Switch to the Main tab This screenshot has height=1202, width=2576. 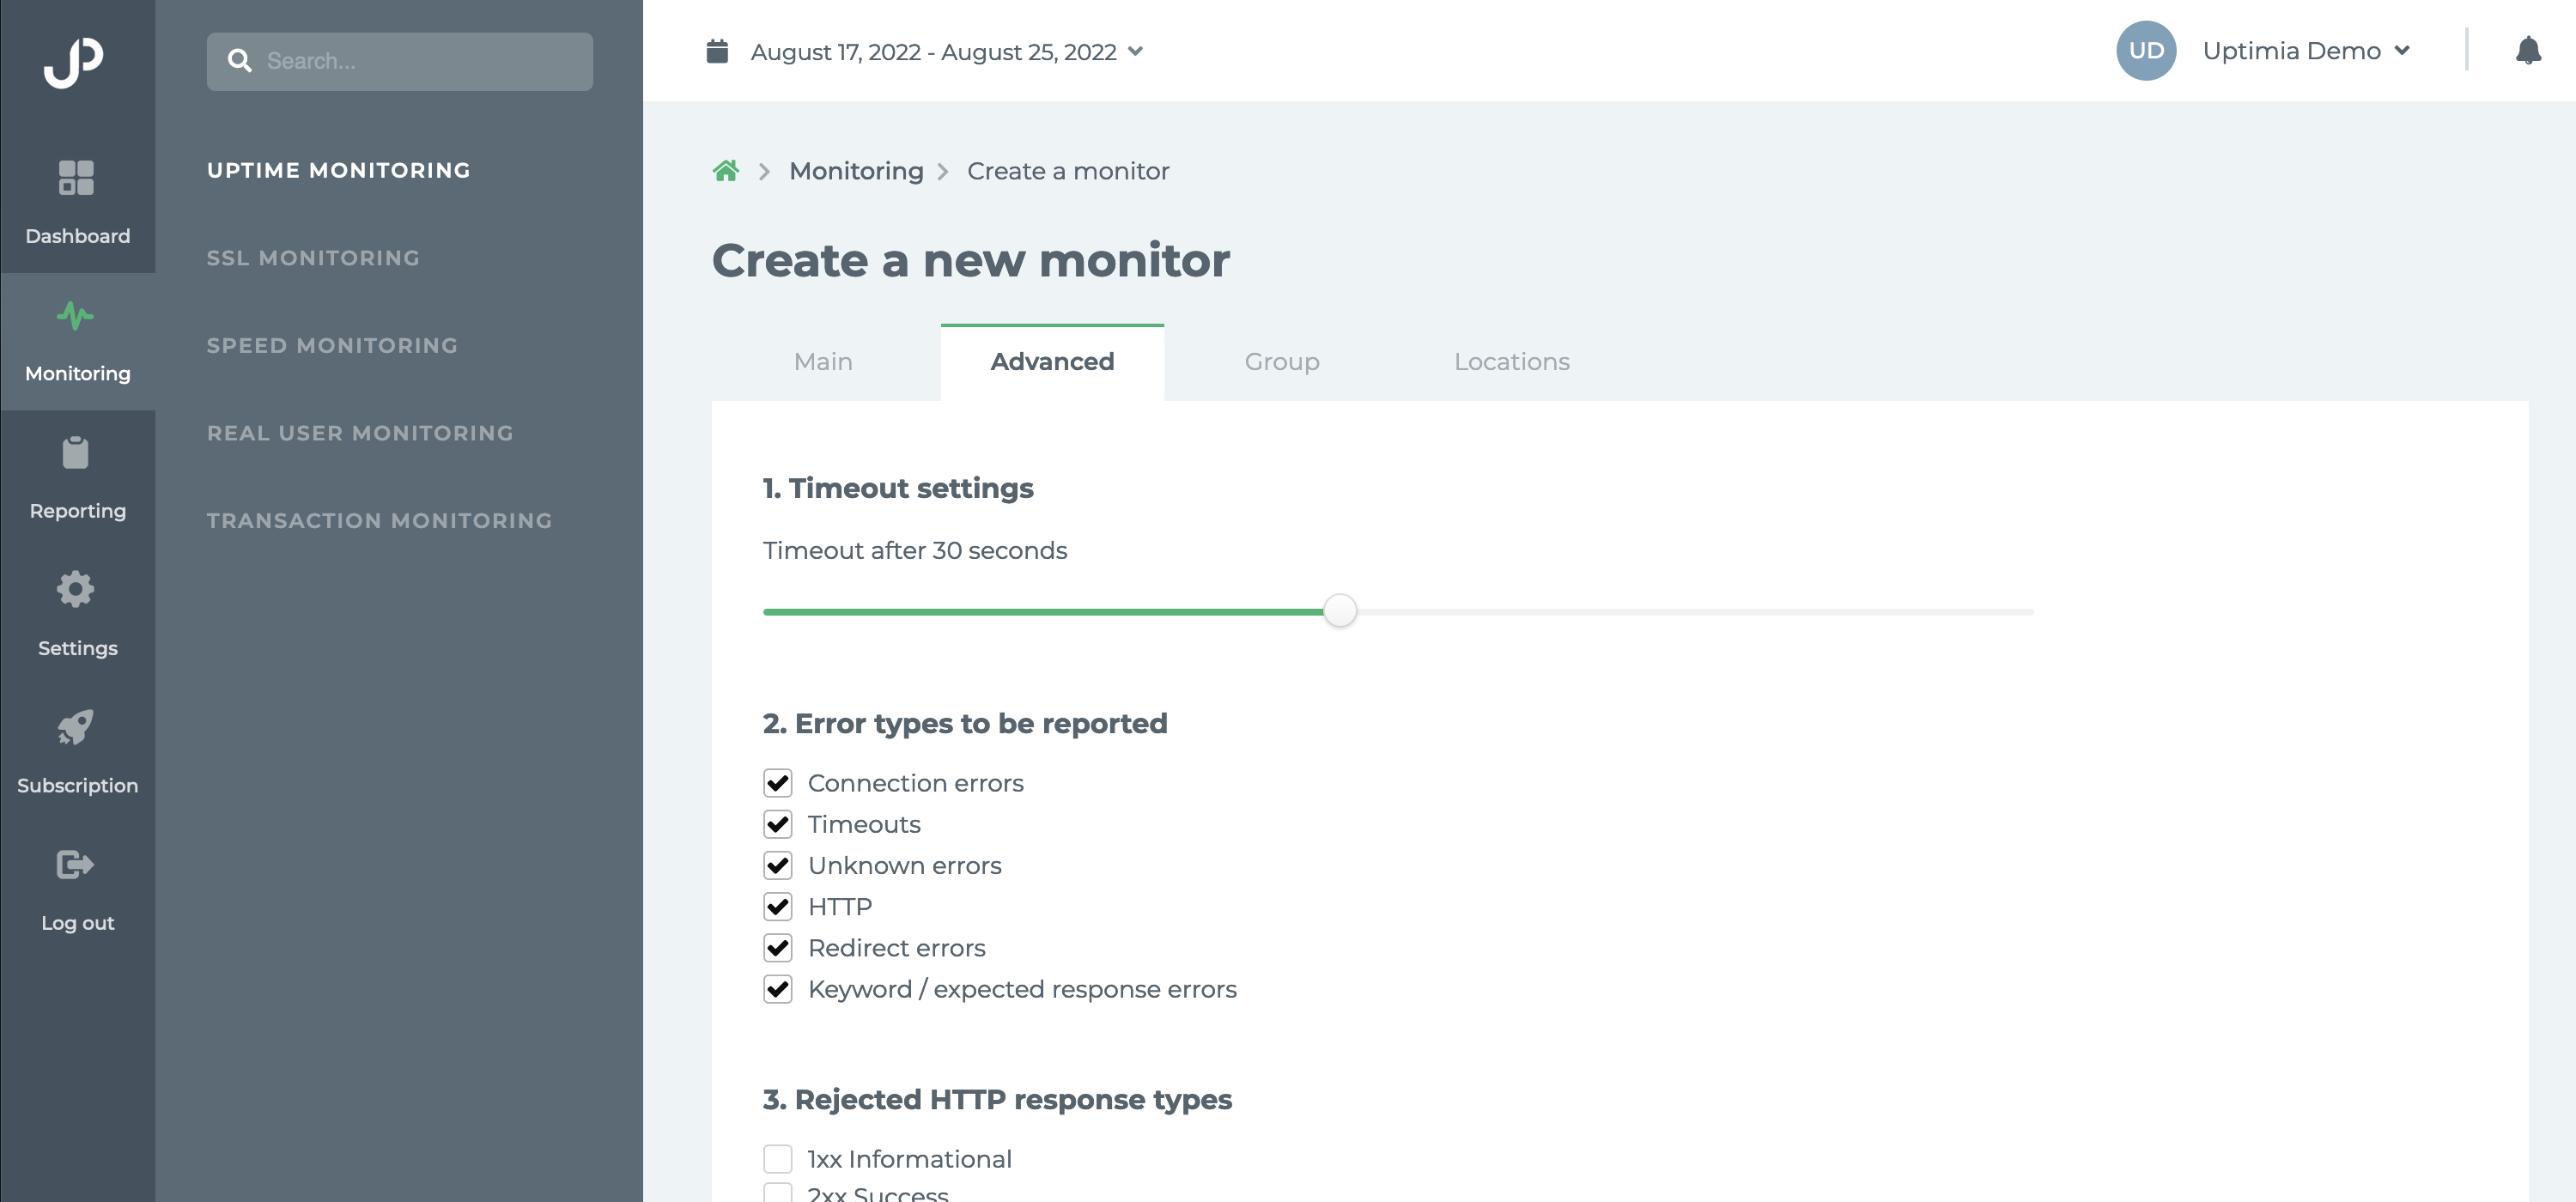[x=823, y=362]
